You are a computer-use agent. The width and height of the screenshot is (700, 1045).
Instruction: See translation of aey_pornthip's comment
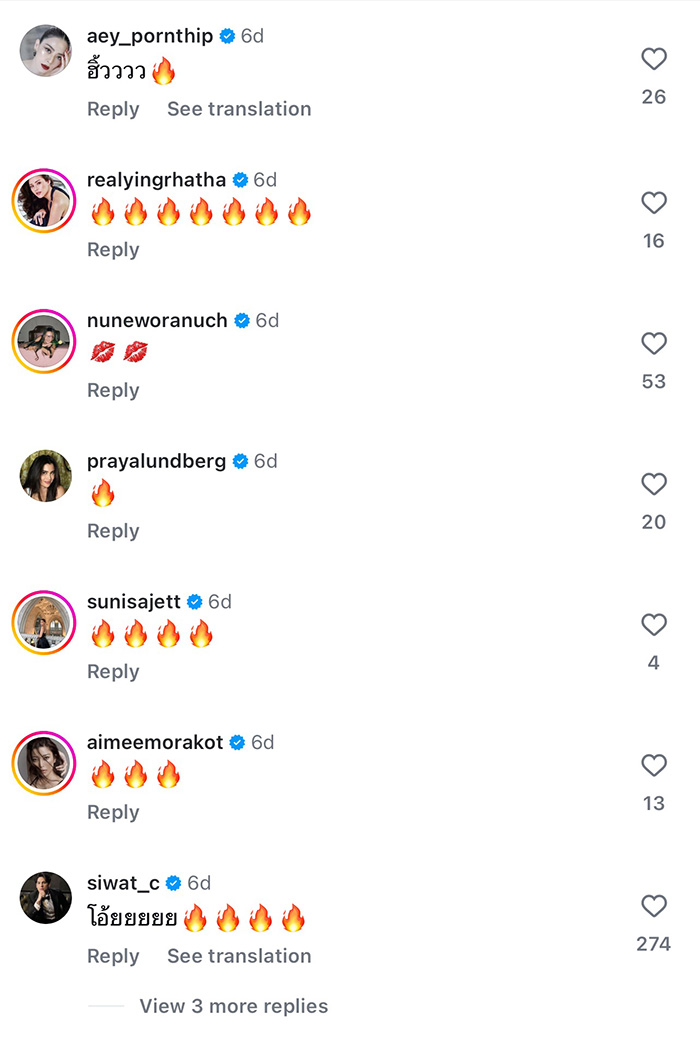[x=239, y=109]
